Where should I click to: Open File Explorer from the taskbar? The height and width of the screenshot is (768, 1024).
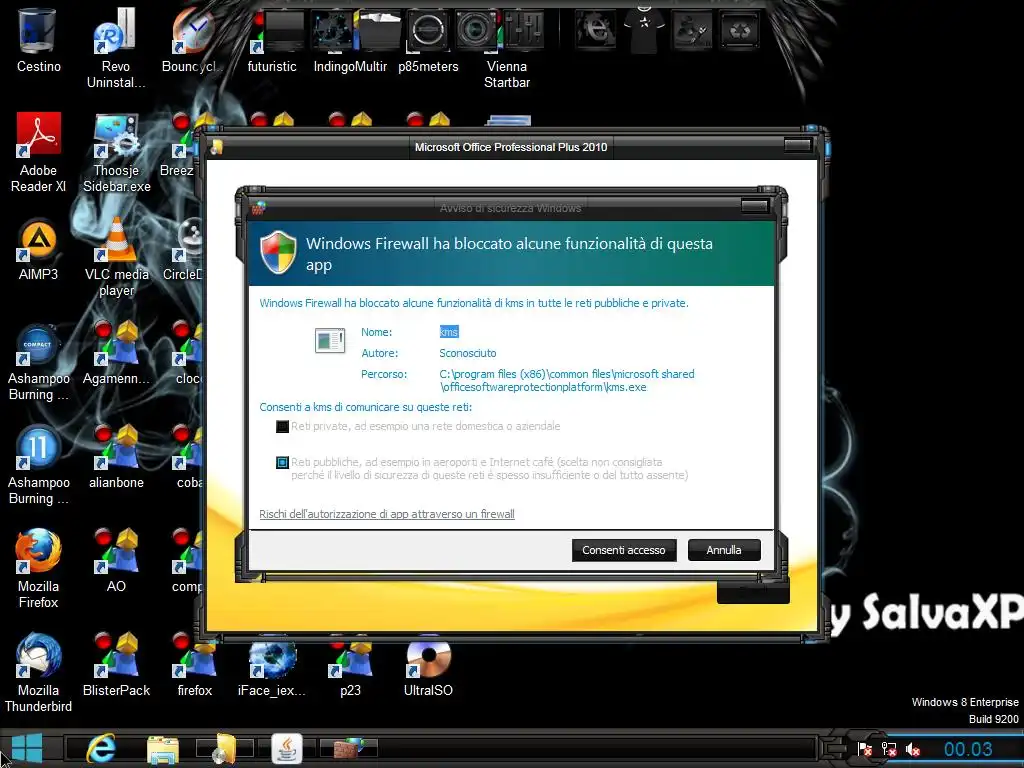[x=163, y=749]
